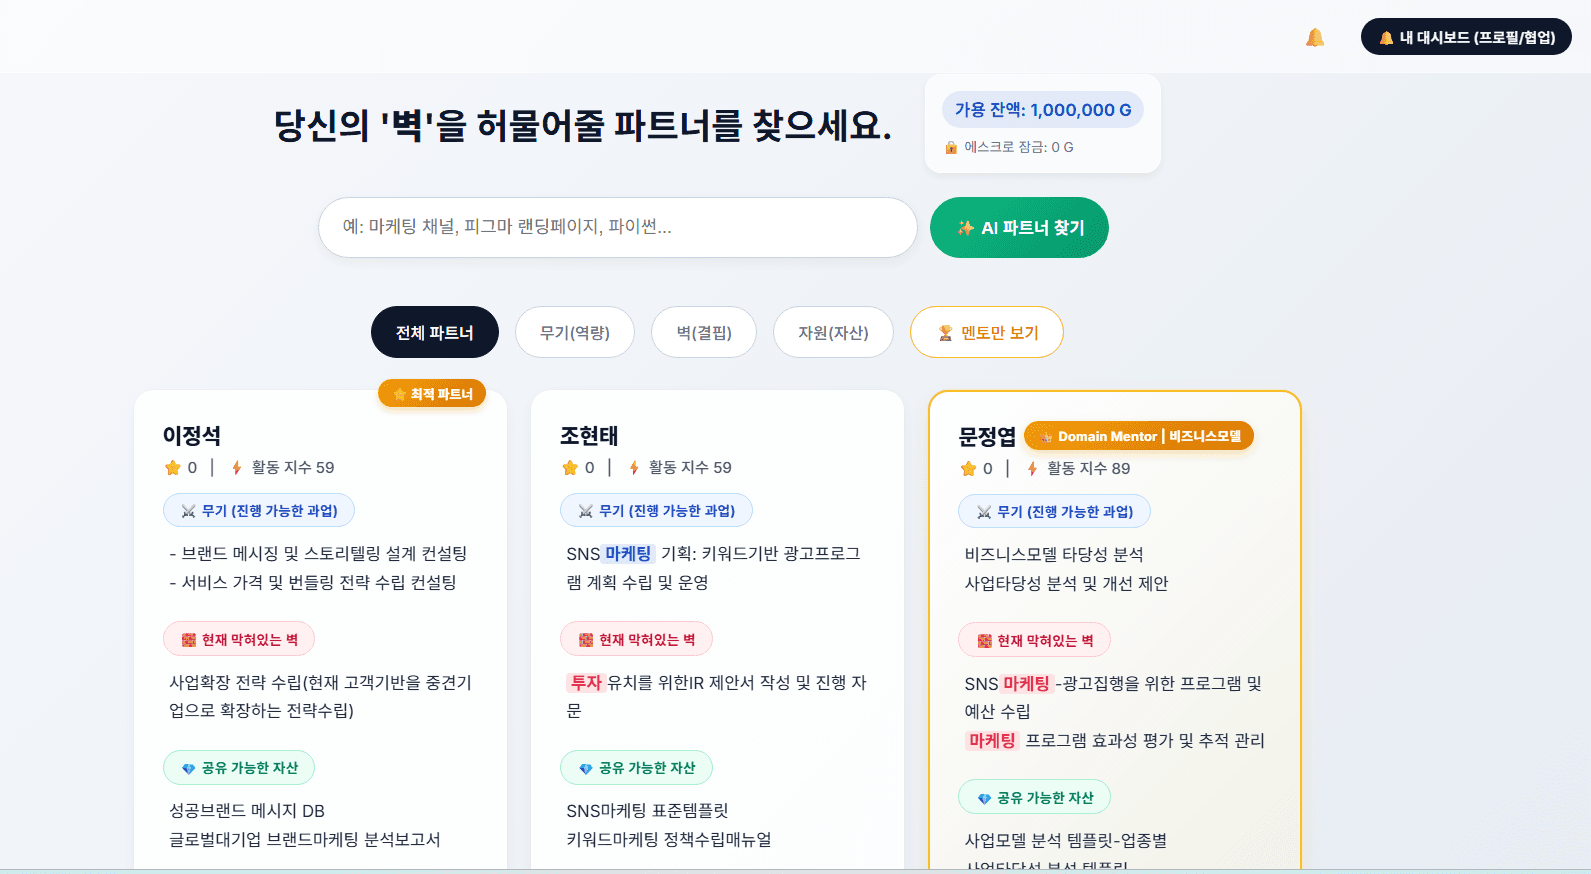This screenshot has height=874, width=1591.
Task: Select the 전체 파트너 filter tab
Action: 435,332
